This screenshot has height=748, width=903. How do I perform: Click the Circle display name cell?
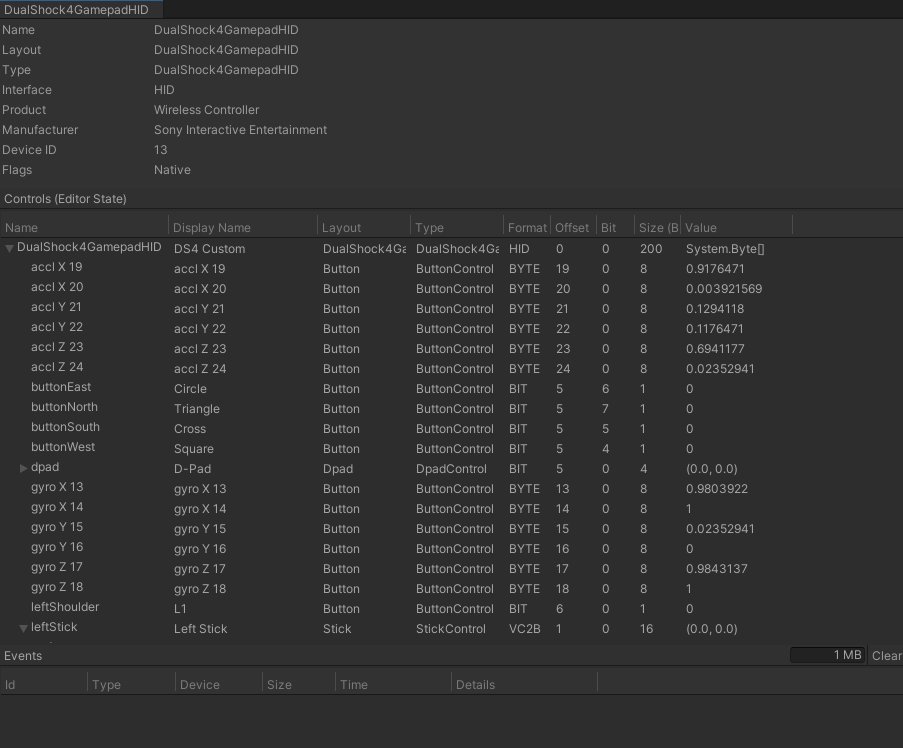tap(190, 389)
